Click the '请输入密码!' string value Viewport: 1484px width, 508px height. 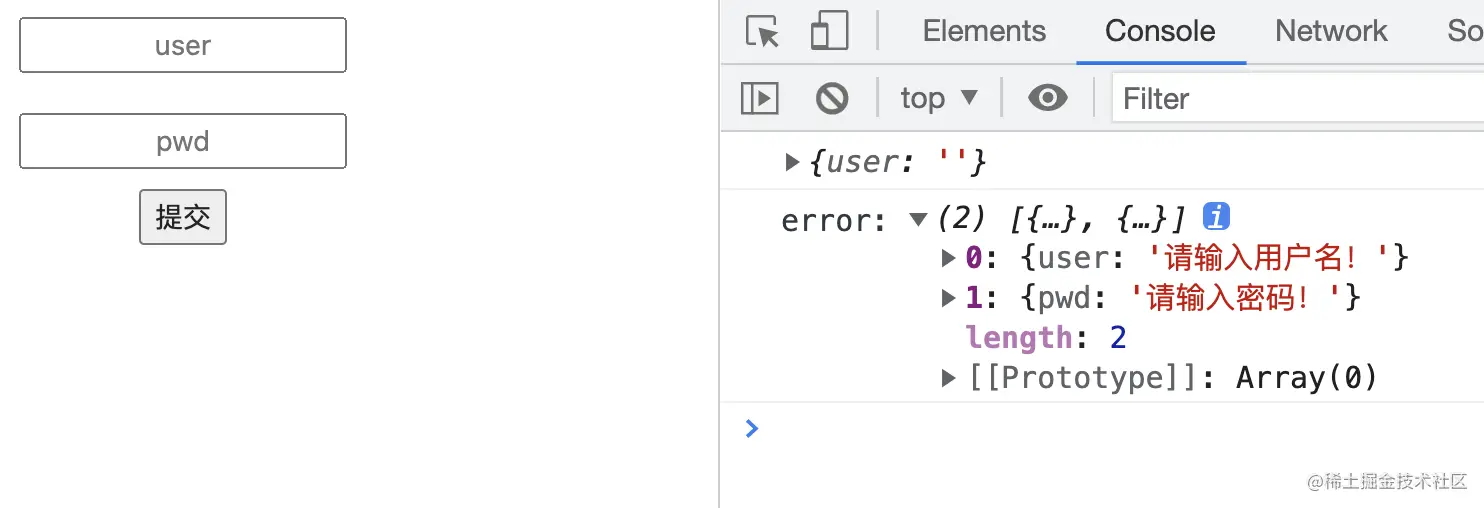click(x=1236, y=298)
